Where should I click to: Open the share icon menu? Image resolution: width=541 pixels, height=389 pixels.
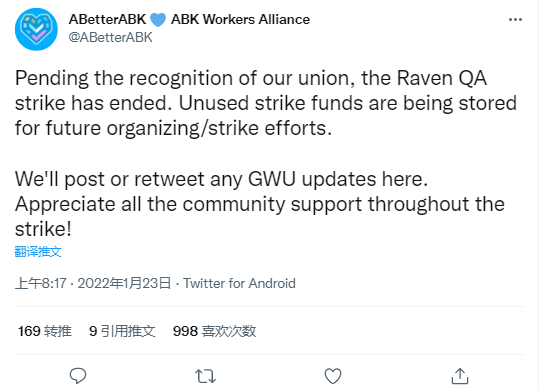pyautogui.click(x=460, y=376)
